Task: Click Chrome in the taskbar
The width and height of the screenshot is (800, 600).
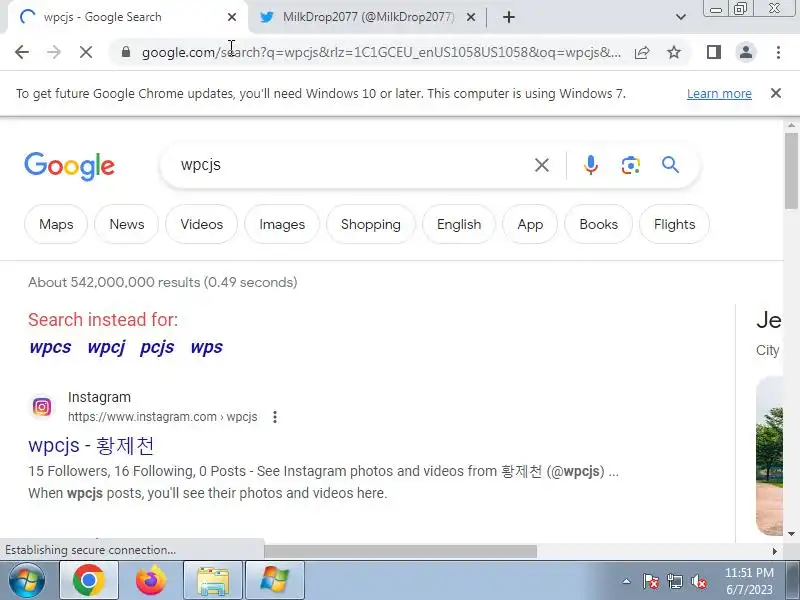Action: tap(89, 581)
